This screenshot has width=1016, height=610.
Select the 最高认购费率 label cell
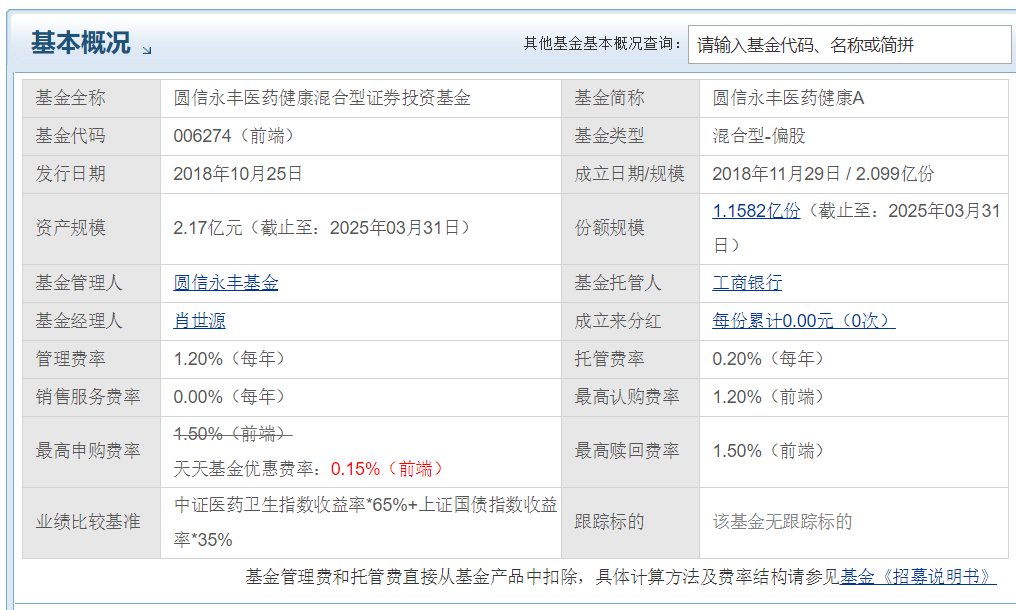(x=630, y=397)
